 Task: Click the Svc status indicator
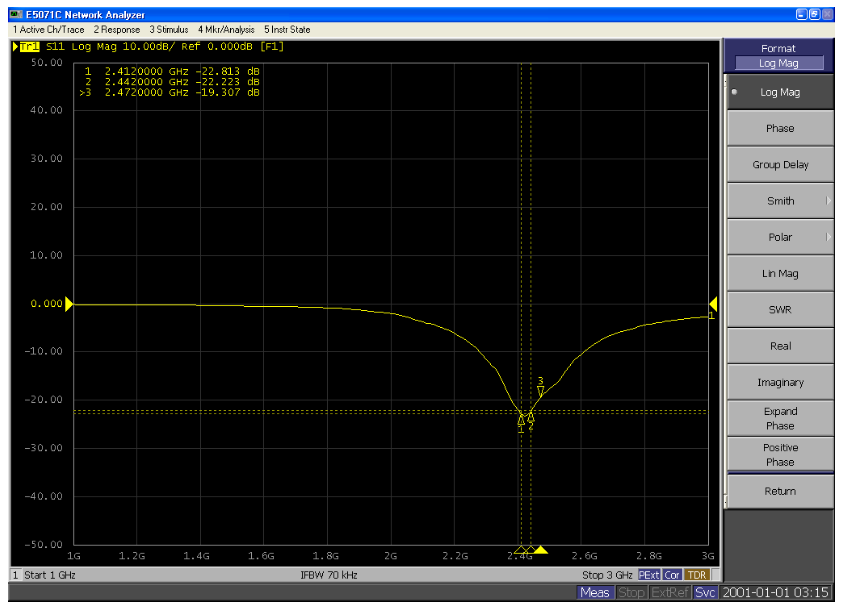click(x=705, y=592)
